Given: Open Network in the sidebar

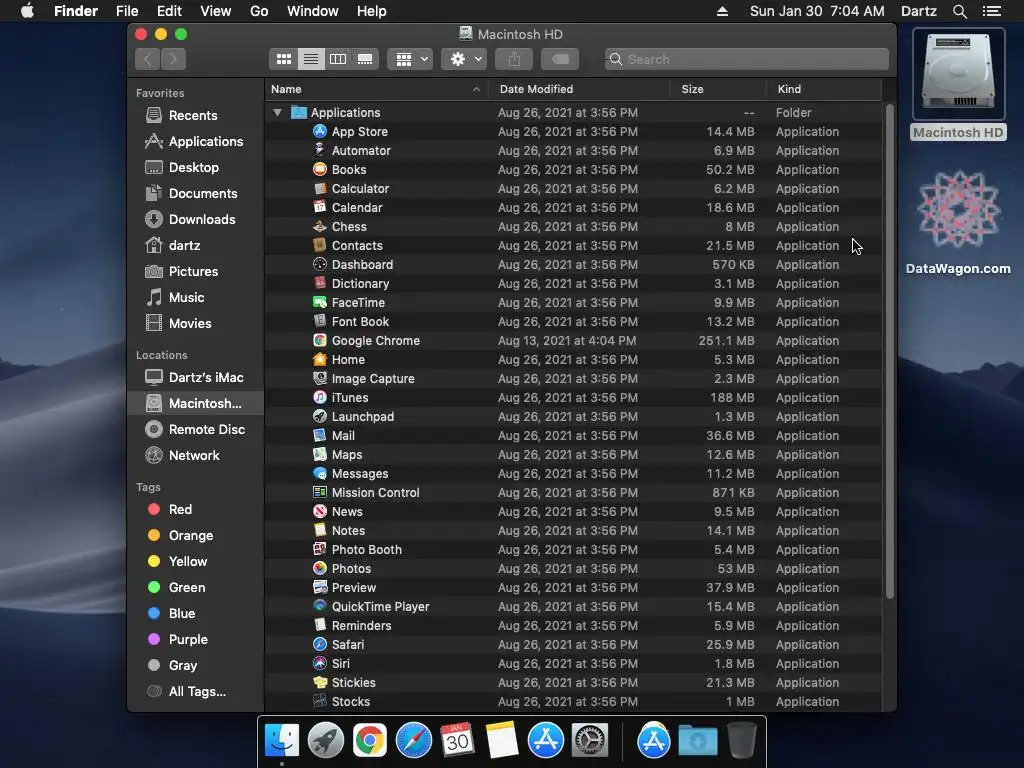Looking at the screenshot, I should [x=196, y=456].
